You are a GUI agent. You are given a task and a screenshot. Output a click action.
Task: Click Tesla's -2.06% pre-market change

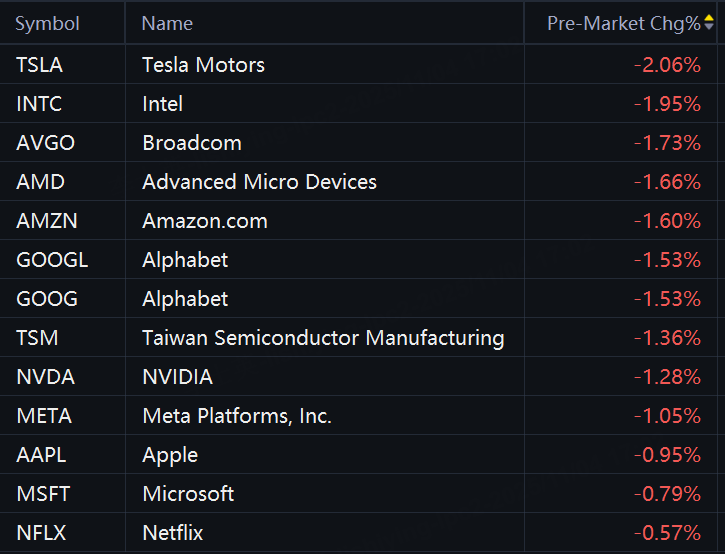(667, 65)
